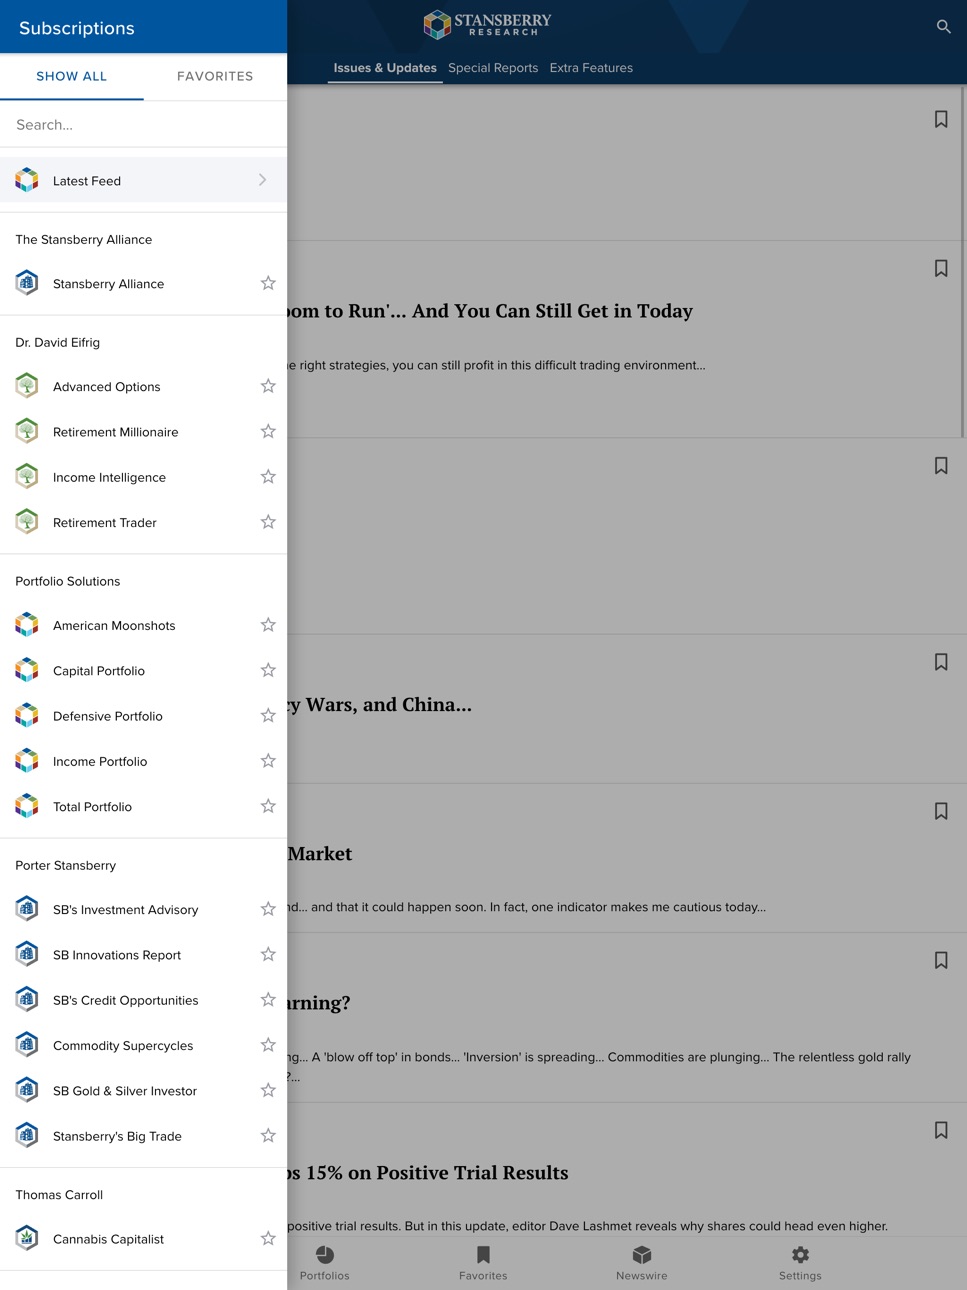
Task: Click the SB's Investment Advisory icon
Action: point(27,909)
